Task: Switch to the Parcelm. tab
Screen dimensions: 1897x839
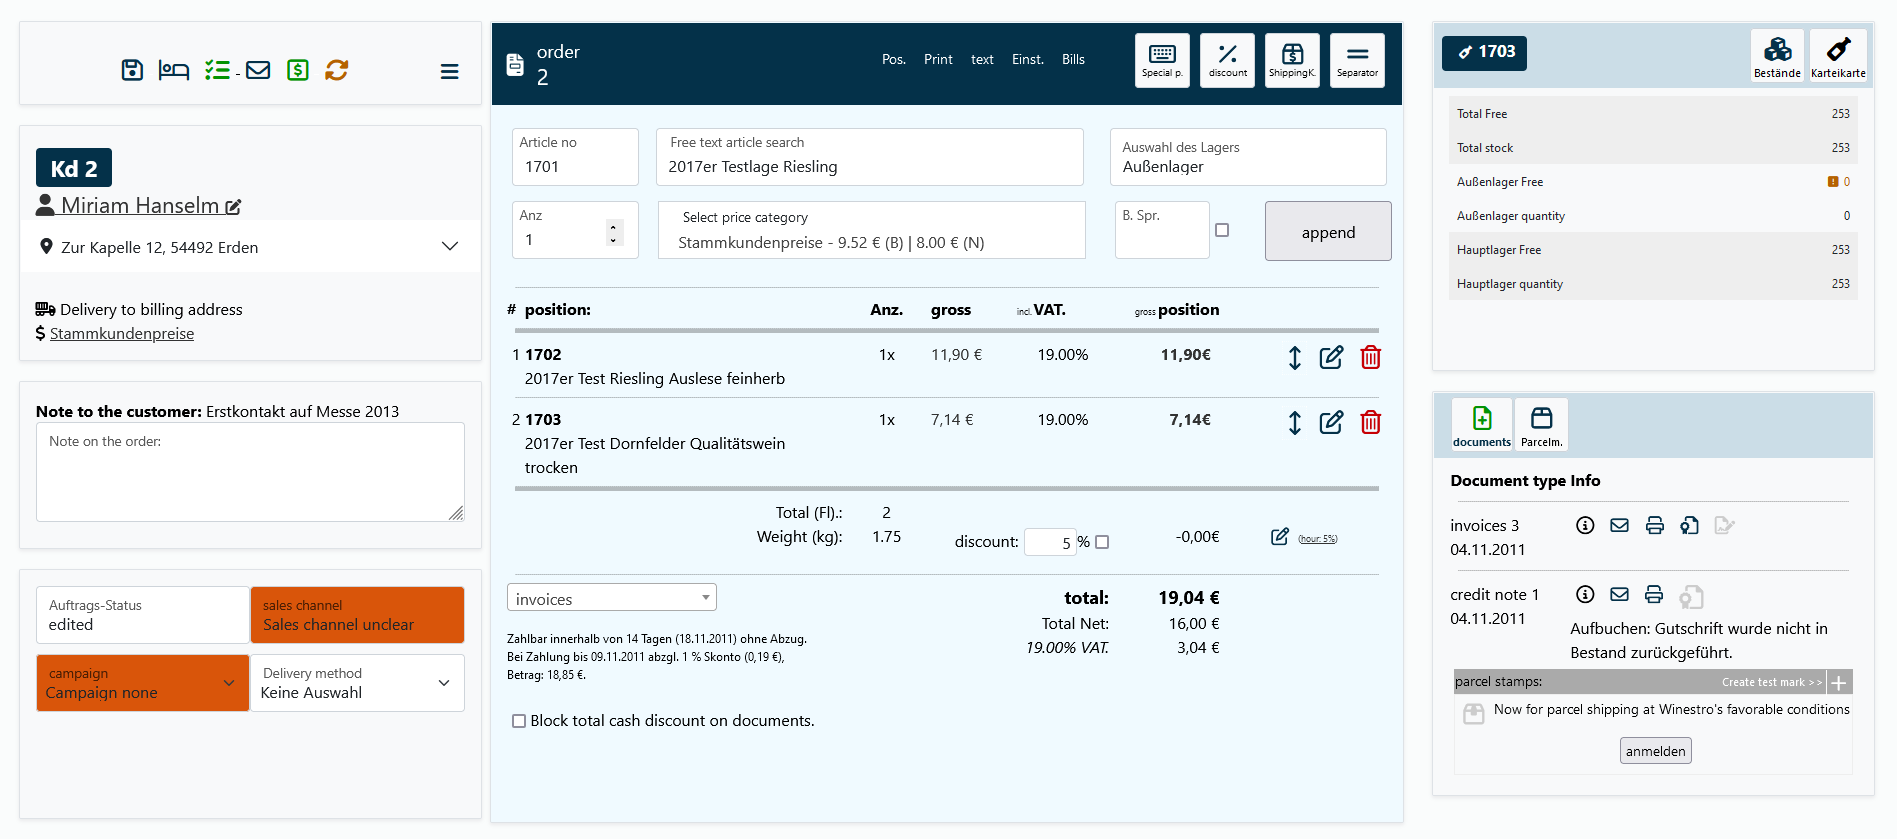Action: pos(1541,424)
